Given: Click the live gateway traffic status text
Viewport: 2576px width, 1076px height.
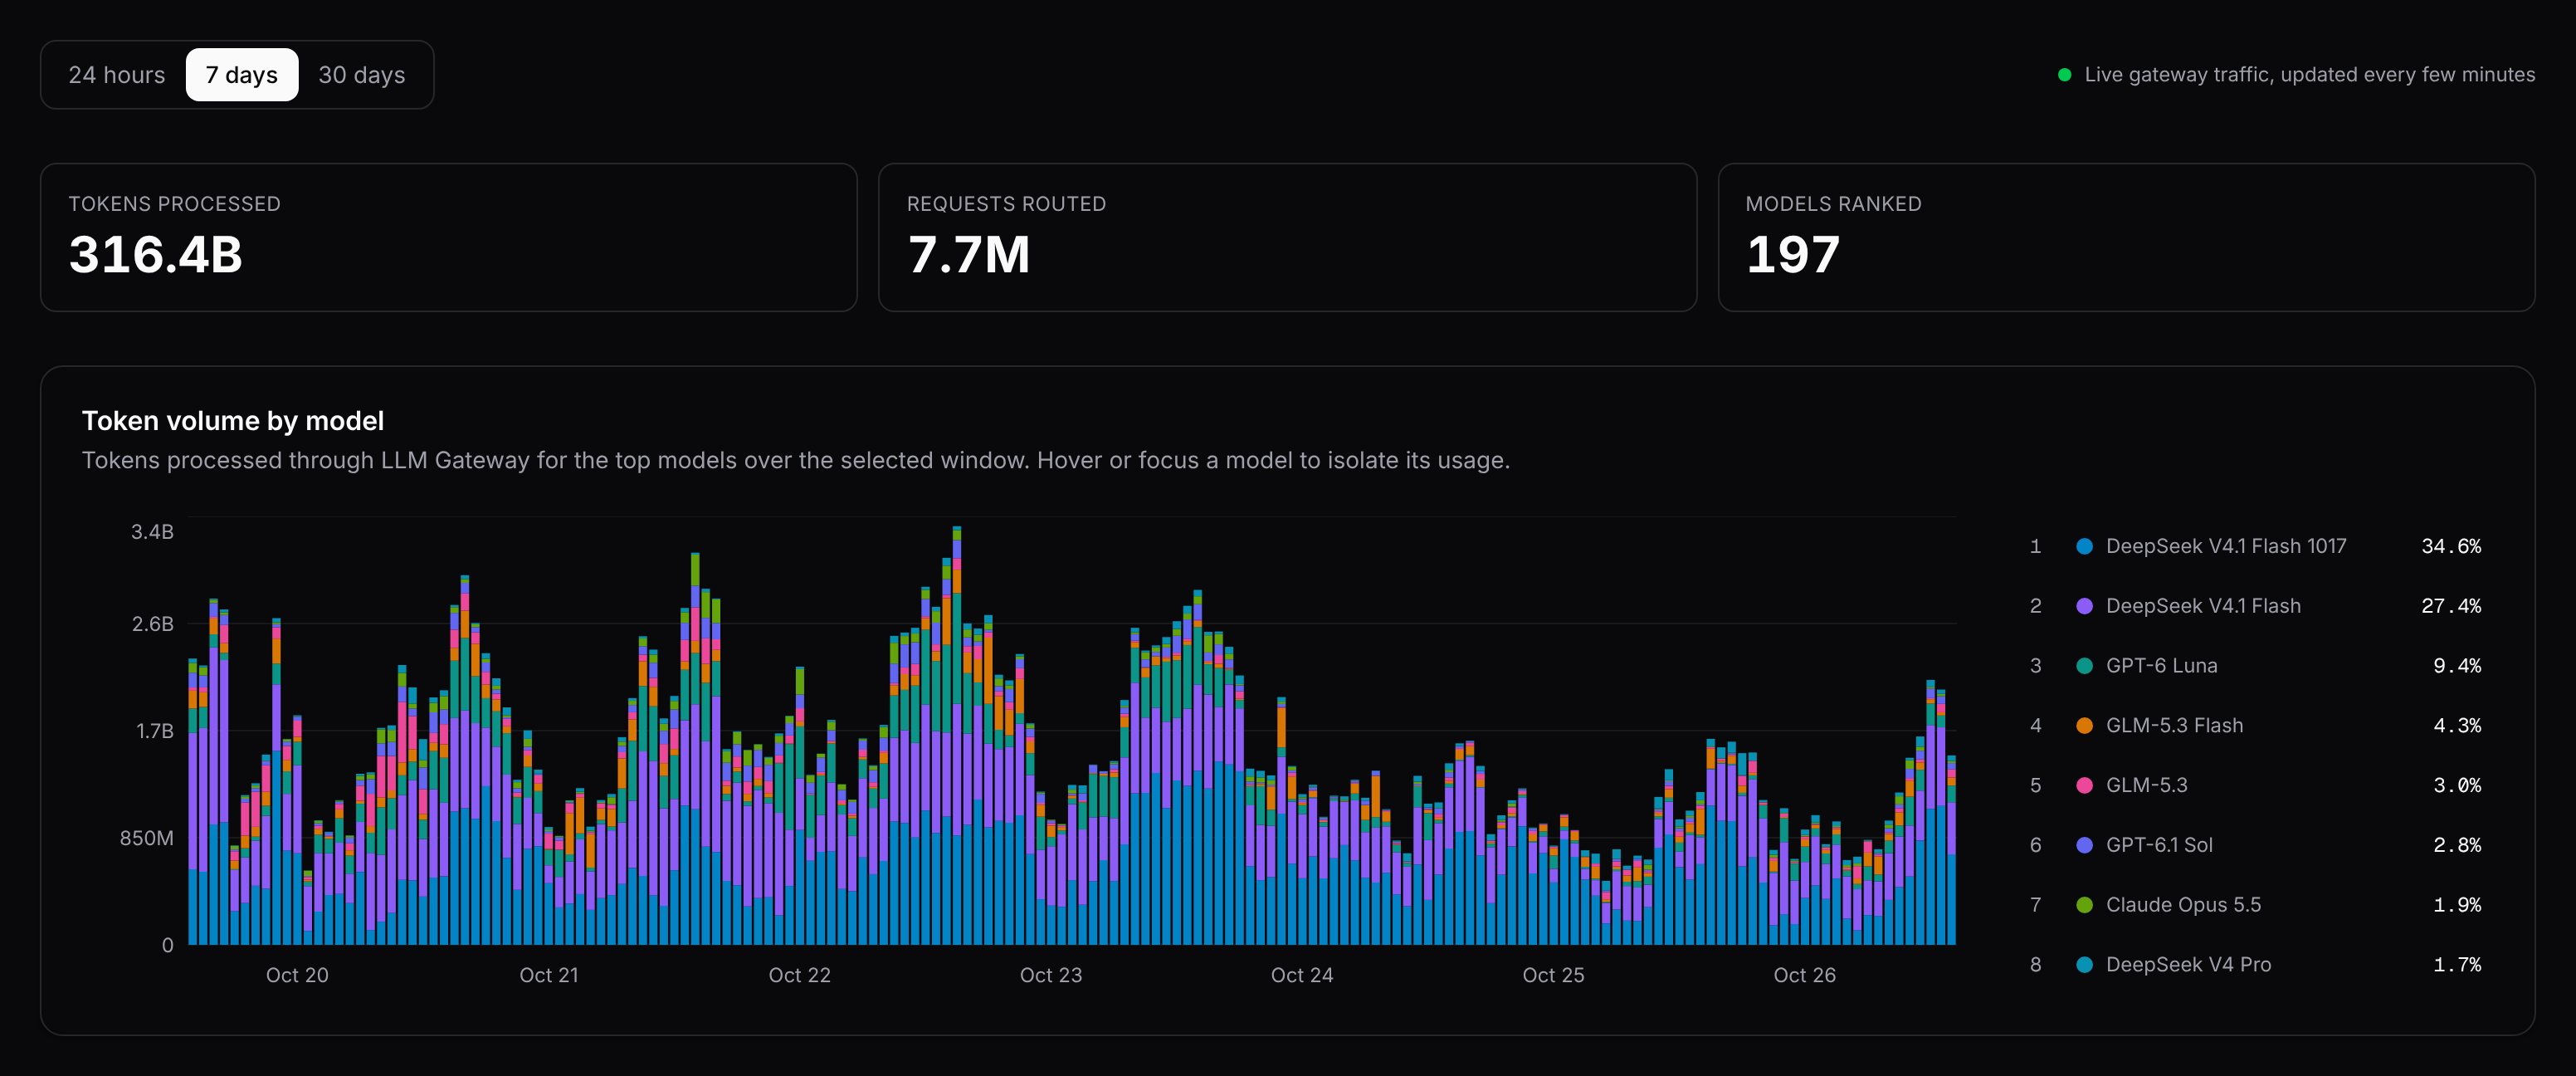Looking at the screenshot, I should click(2309, 75).
